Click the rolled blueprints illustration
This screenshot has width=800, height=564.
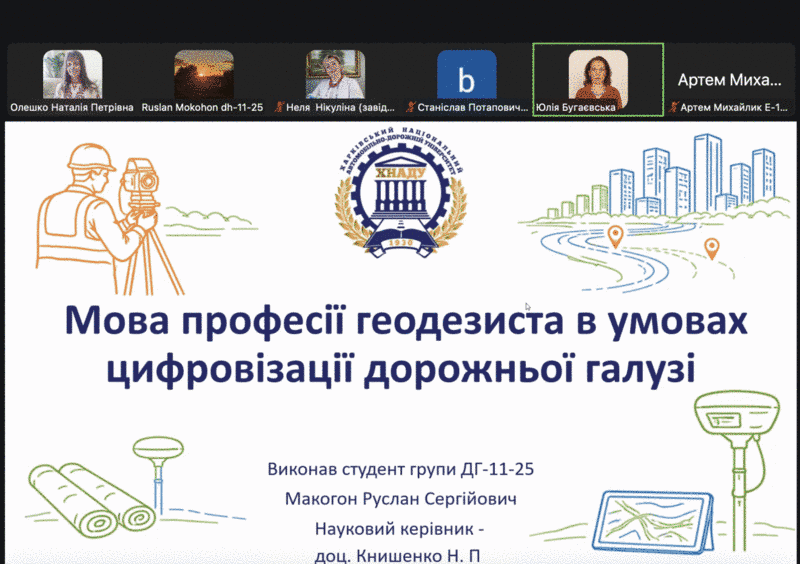click(x=74, y=496)
